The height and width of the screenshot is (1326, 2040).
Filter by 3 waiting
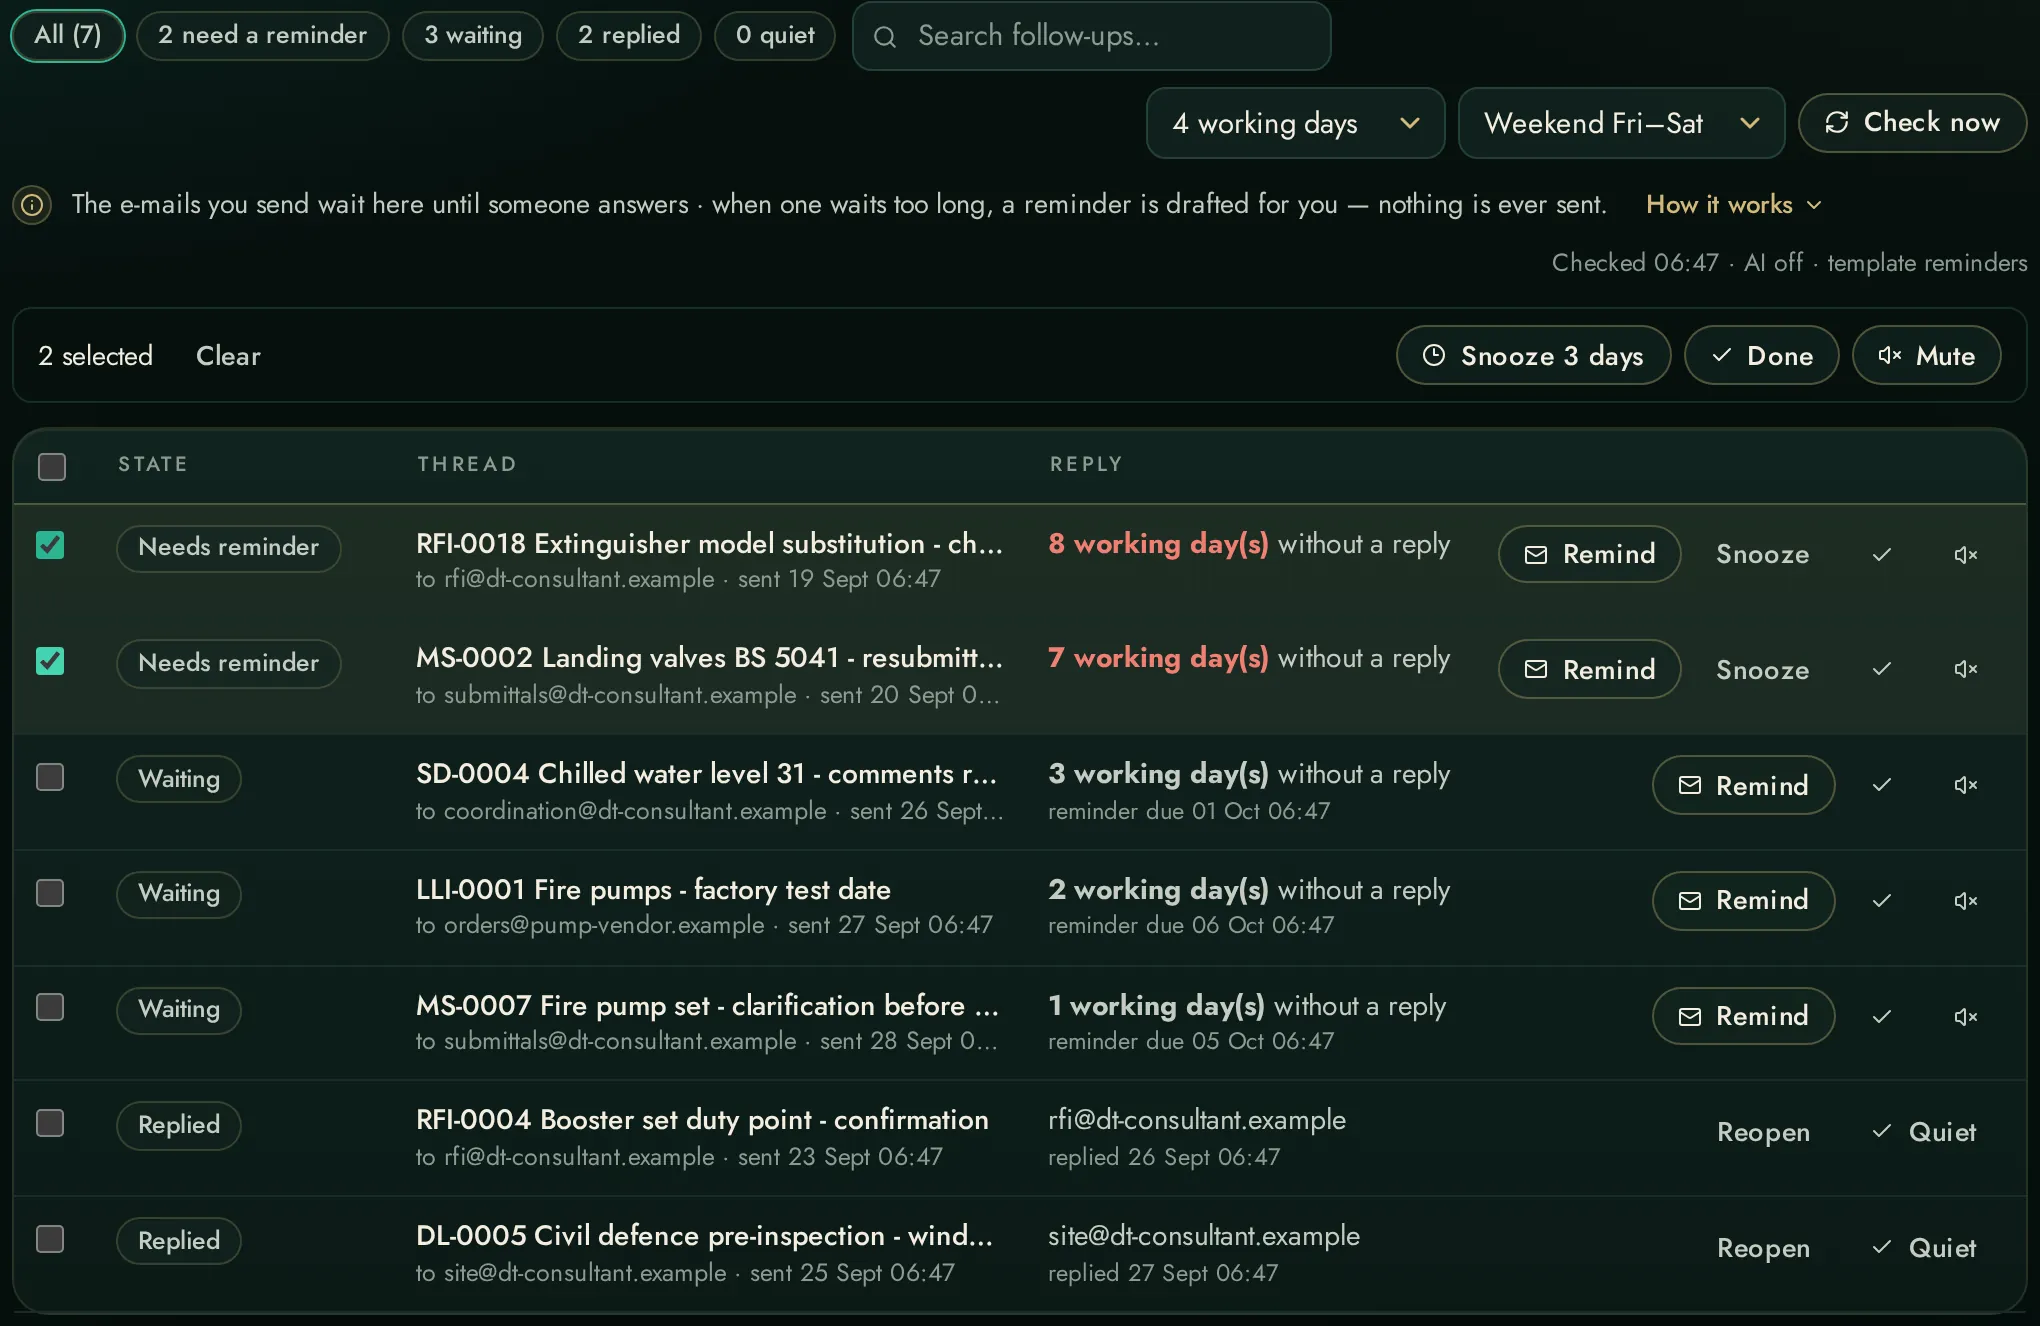(x=473, y=35)
